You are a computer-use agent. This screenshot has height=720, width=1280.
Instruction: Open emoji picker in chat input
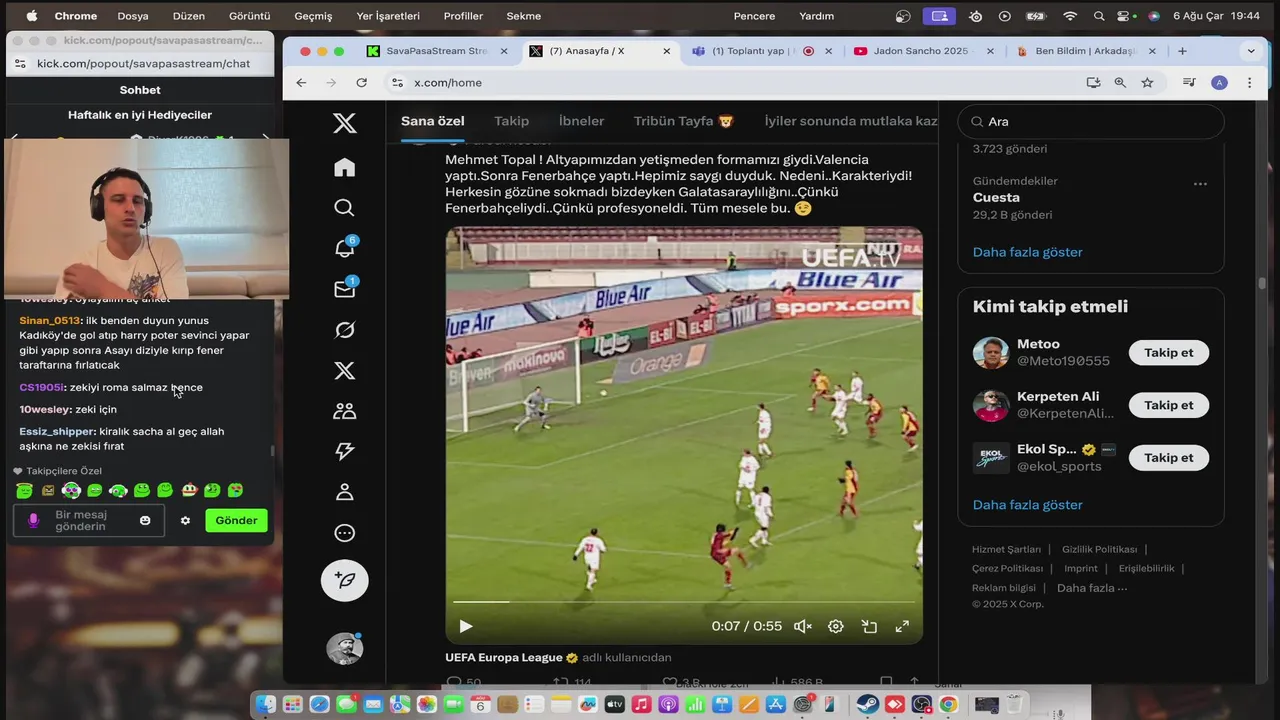click(x=145, y=520)
